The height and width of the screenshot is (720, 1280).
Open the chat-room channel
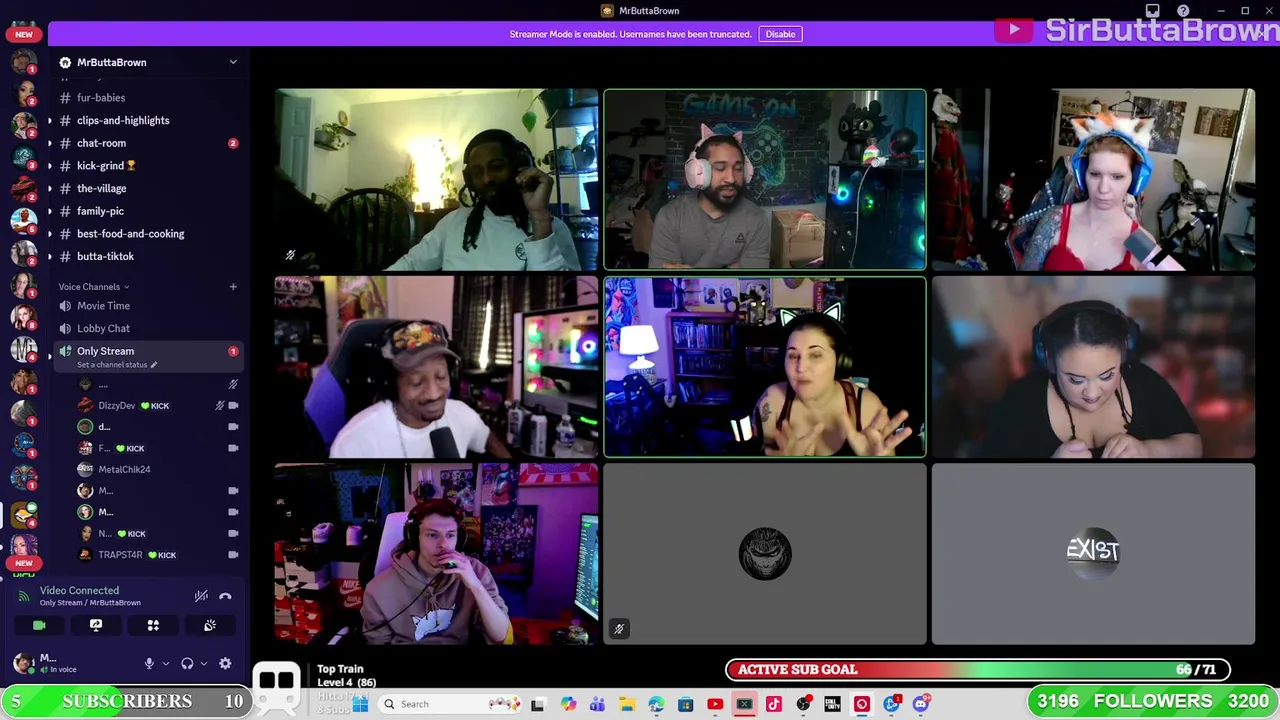tap(101, 143)
